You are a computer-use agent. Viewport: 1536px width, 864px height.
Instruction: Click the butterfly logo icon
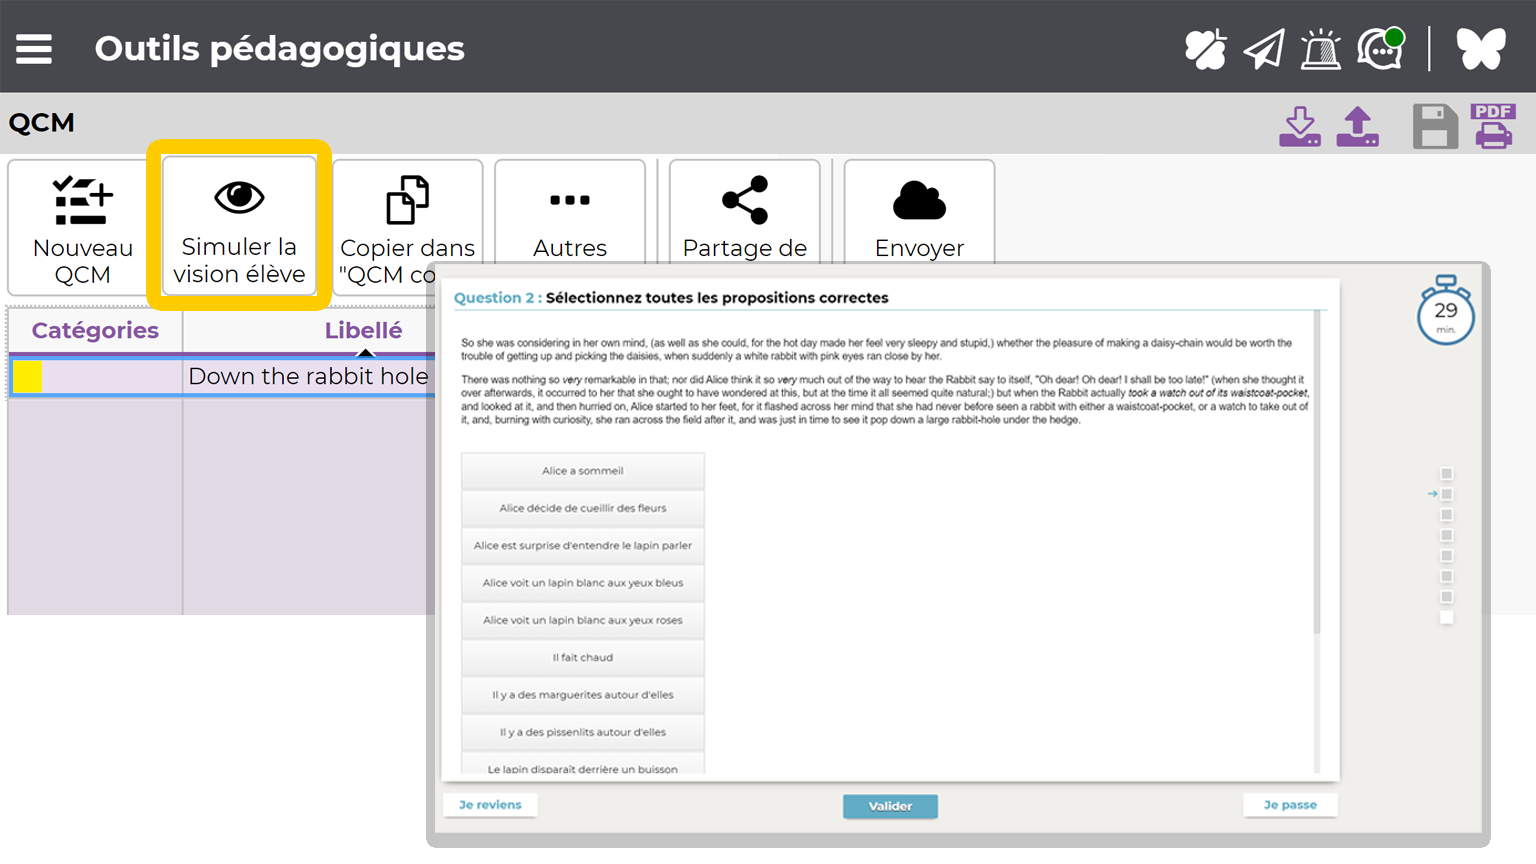pyautogui.click(x=1481, y=49)
